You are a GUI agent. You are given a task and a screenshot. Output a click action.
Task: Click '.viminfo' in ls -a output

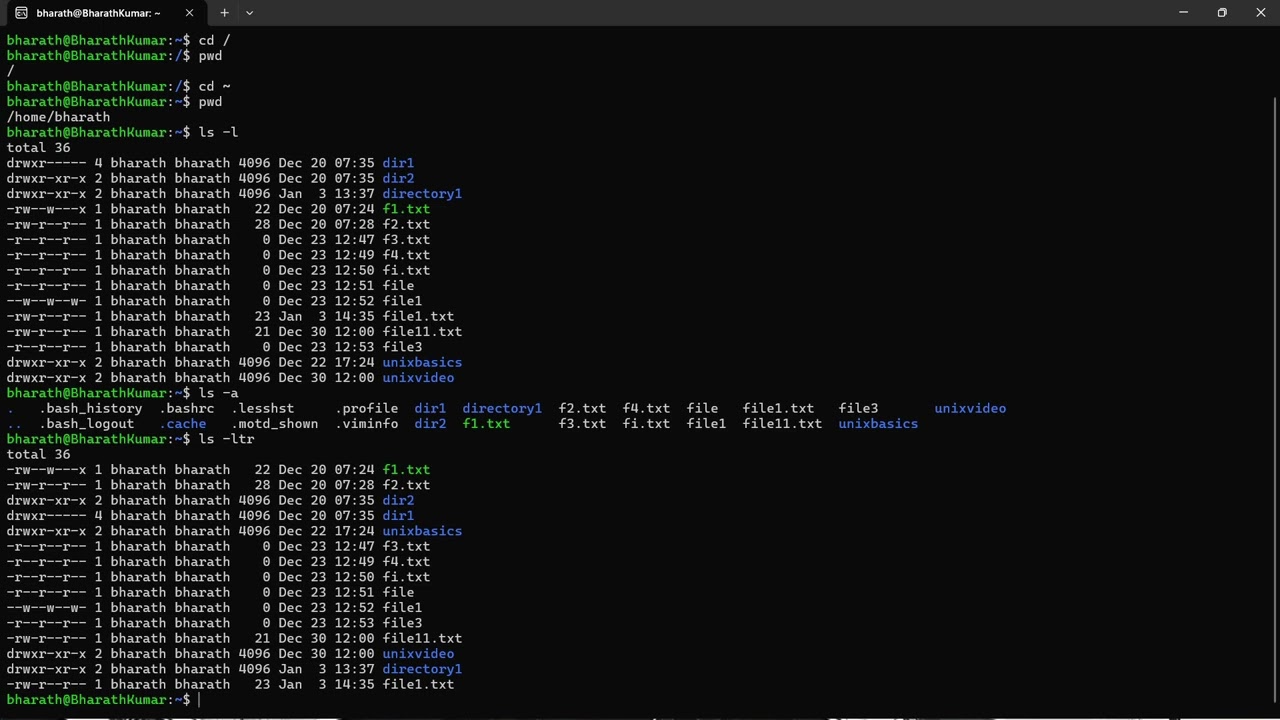pos(366,424)
